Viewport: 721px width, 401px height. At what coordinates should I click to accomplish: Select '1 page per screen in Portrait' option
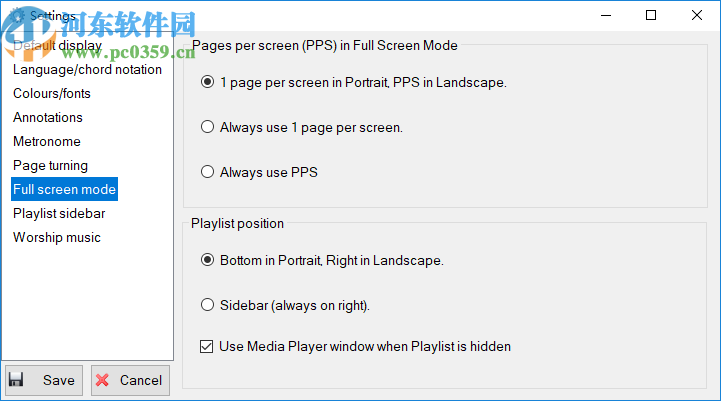(208, 83)
